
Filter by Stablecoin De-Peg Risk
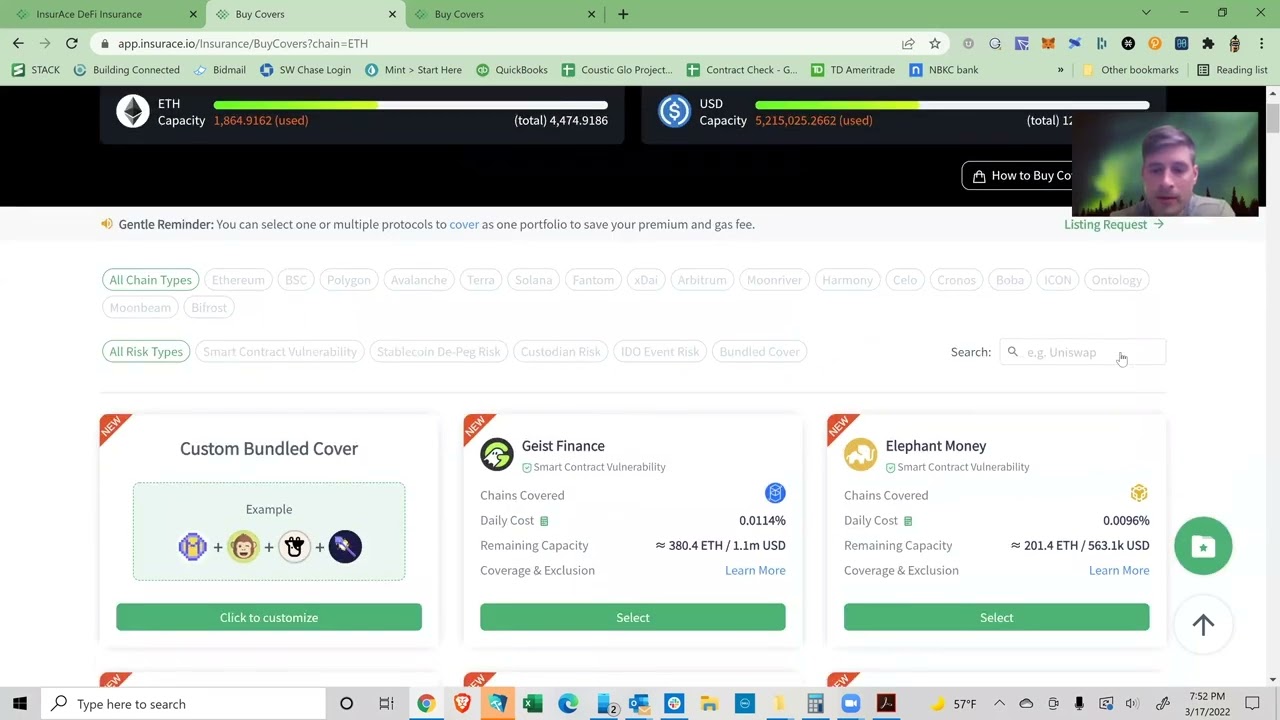click(x=438, y=352)
